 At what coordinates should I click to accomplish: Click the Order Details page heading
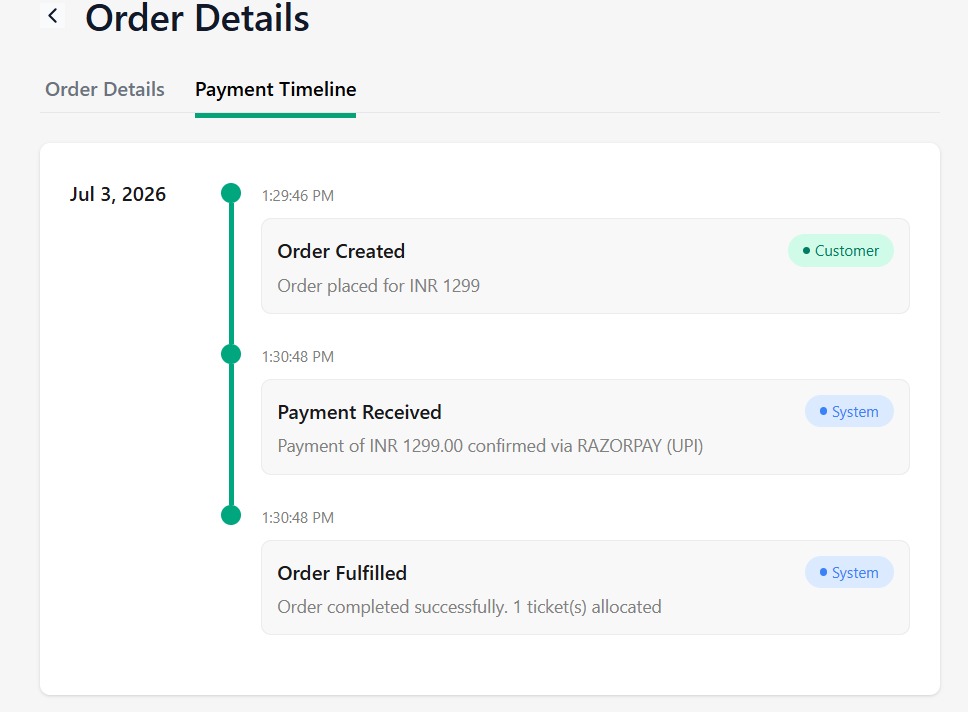coord(197,18)
